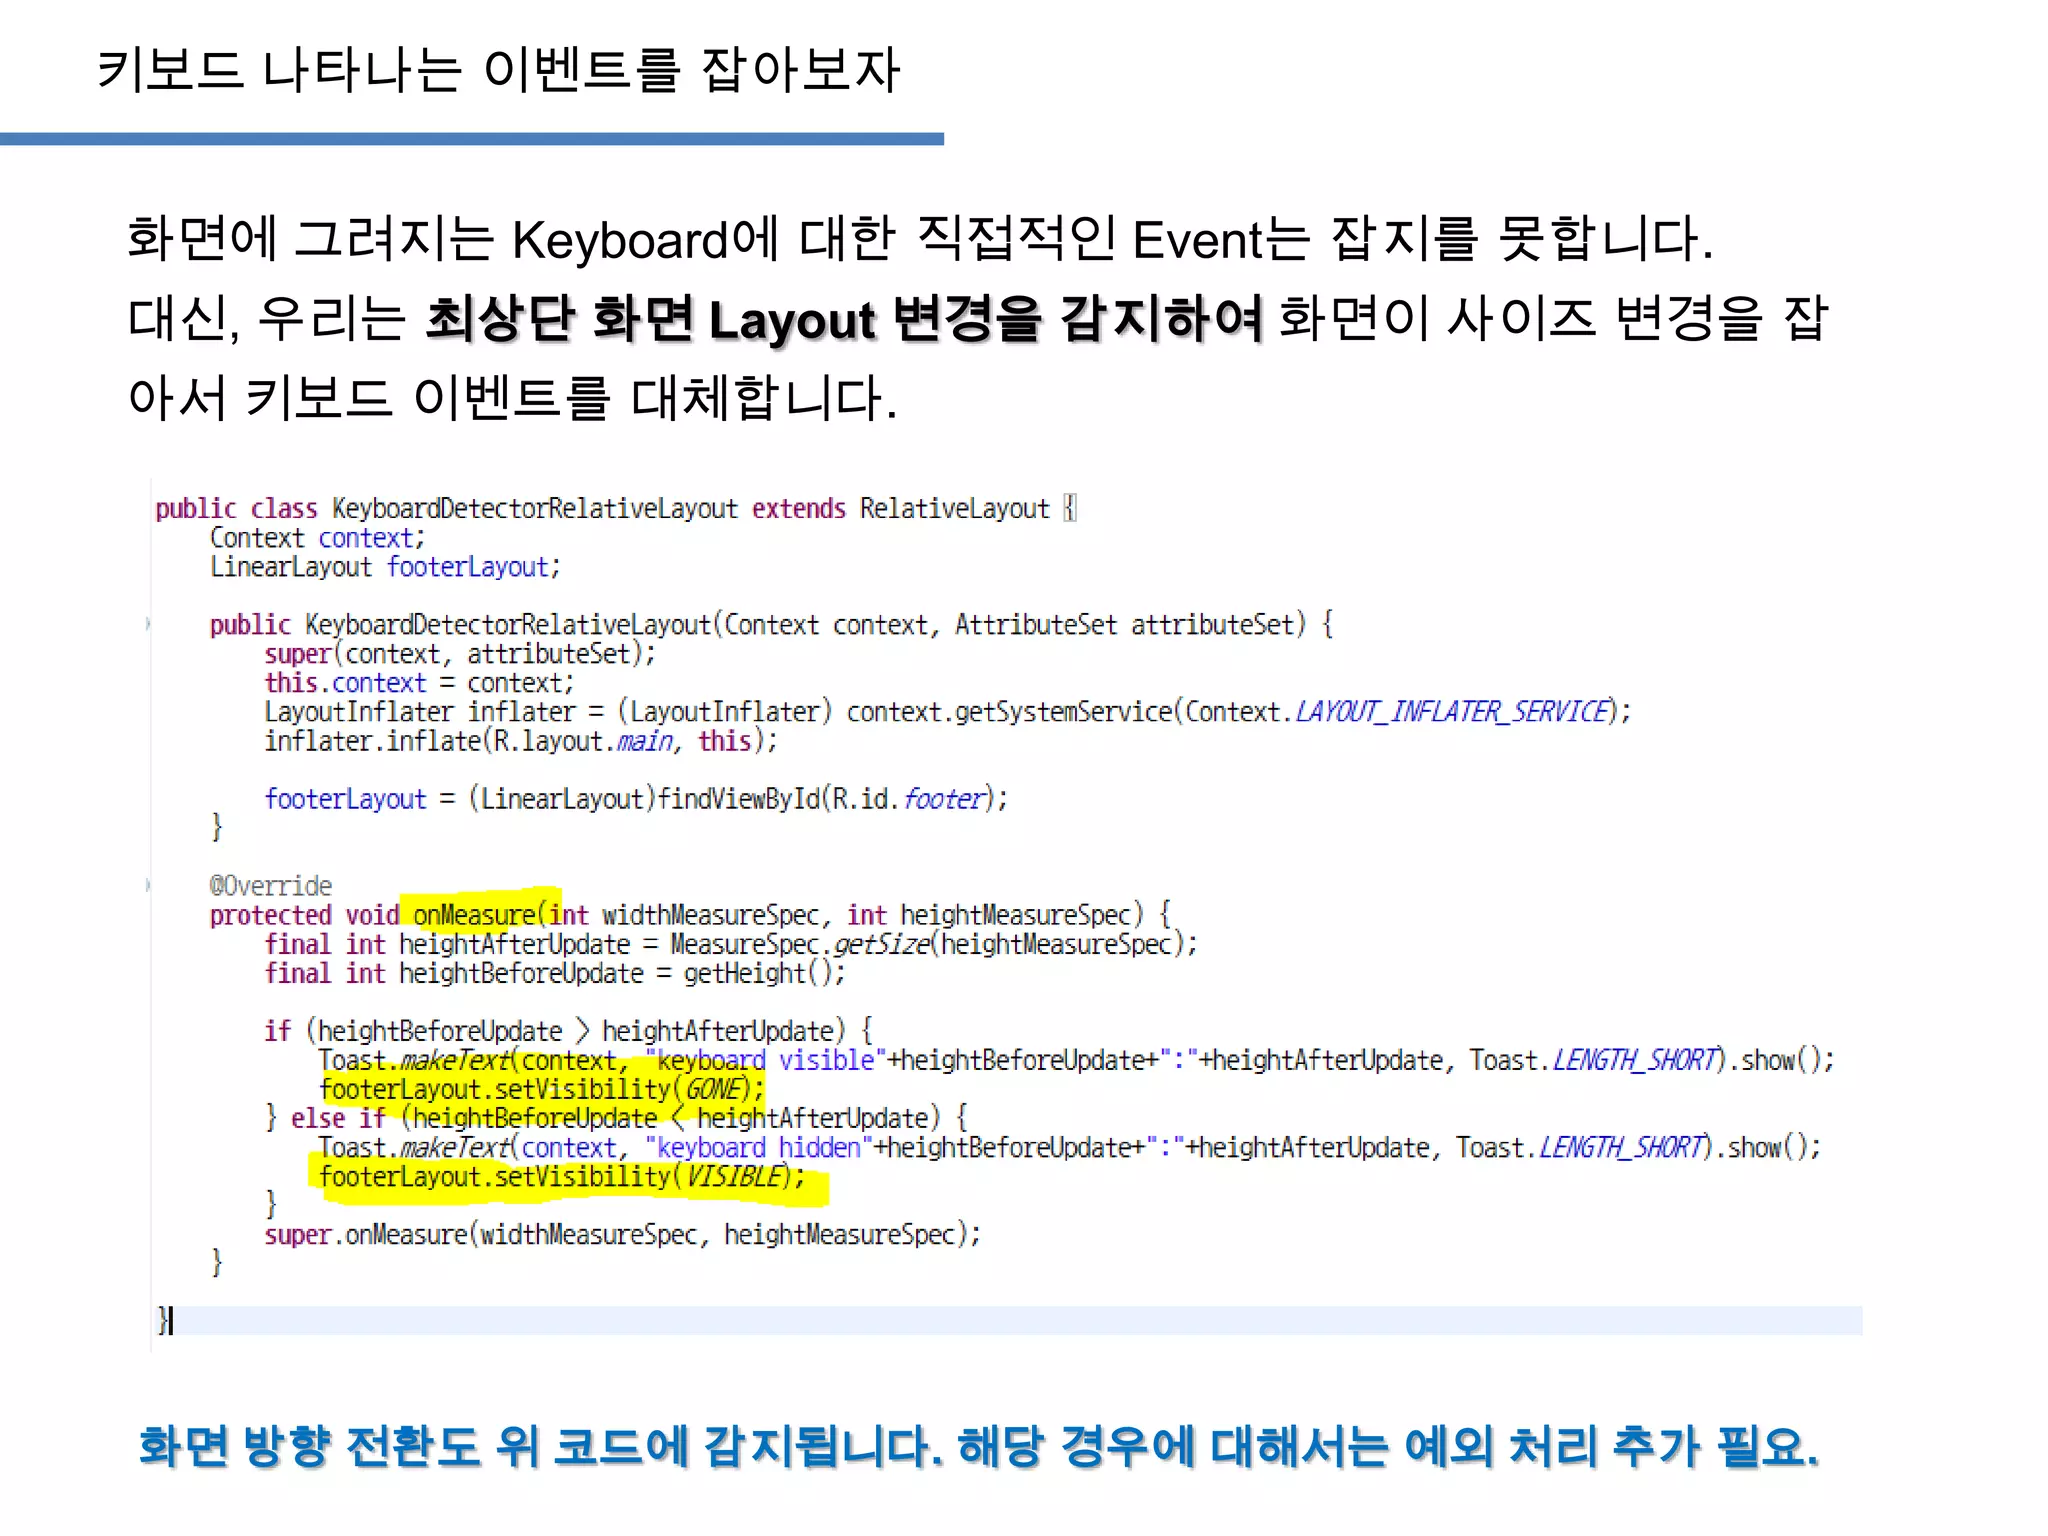Image resolution: width=2048 pixels, height=1536 pixels.
Task: Click the highlighted onMeasure method name
Action: pyautogui.click(x=474, y=915)
